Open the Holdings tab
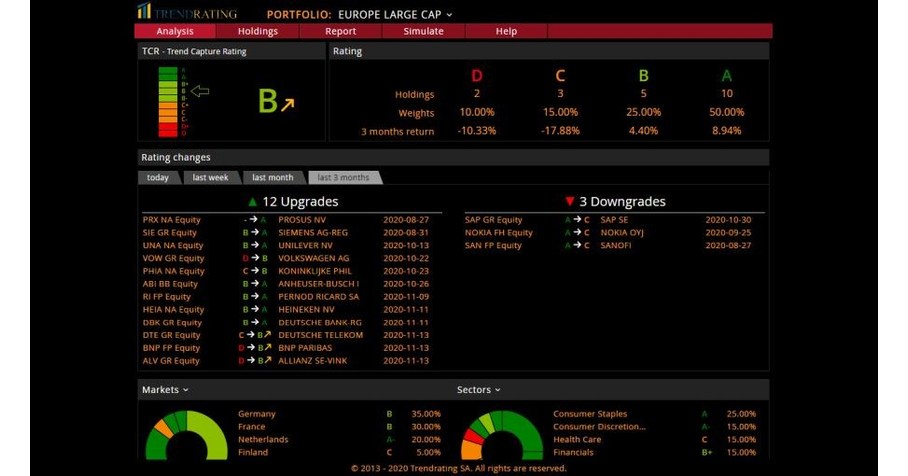The width and height of the screenshot is (908, 476). click(x=258, y=31)
